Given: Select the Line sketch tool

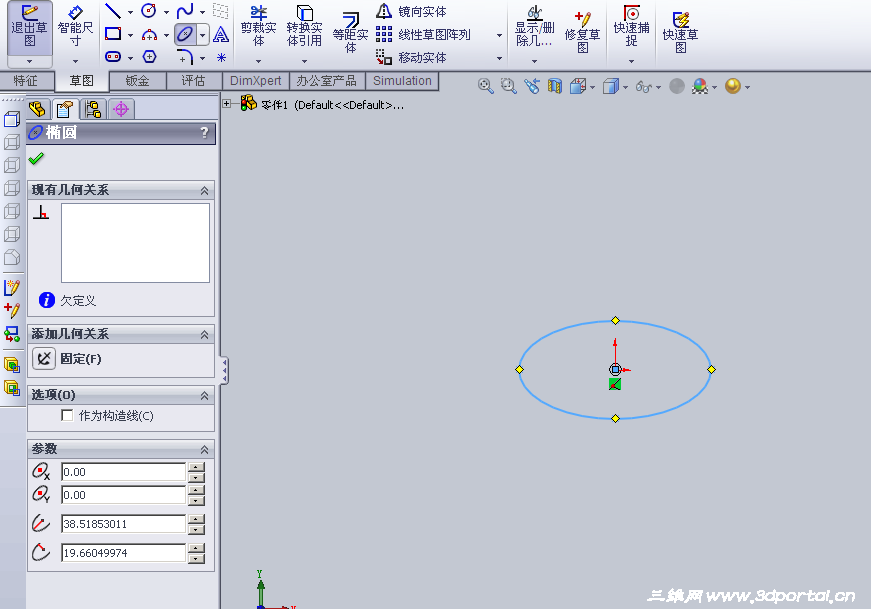Looking at the screenshot, I should [x=113, y=11].
